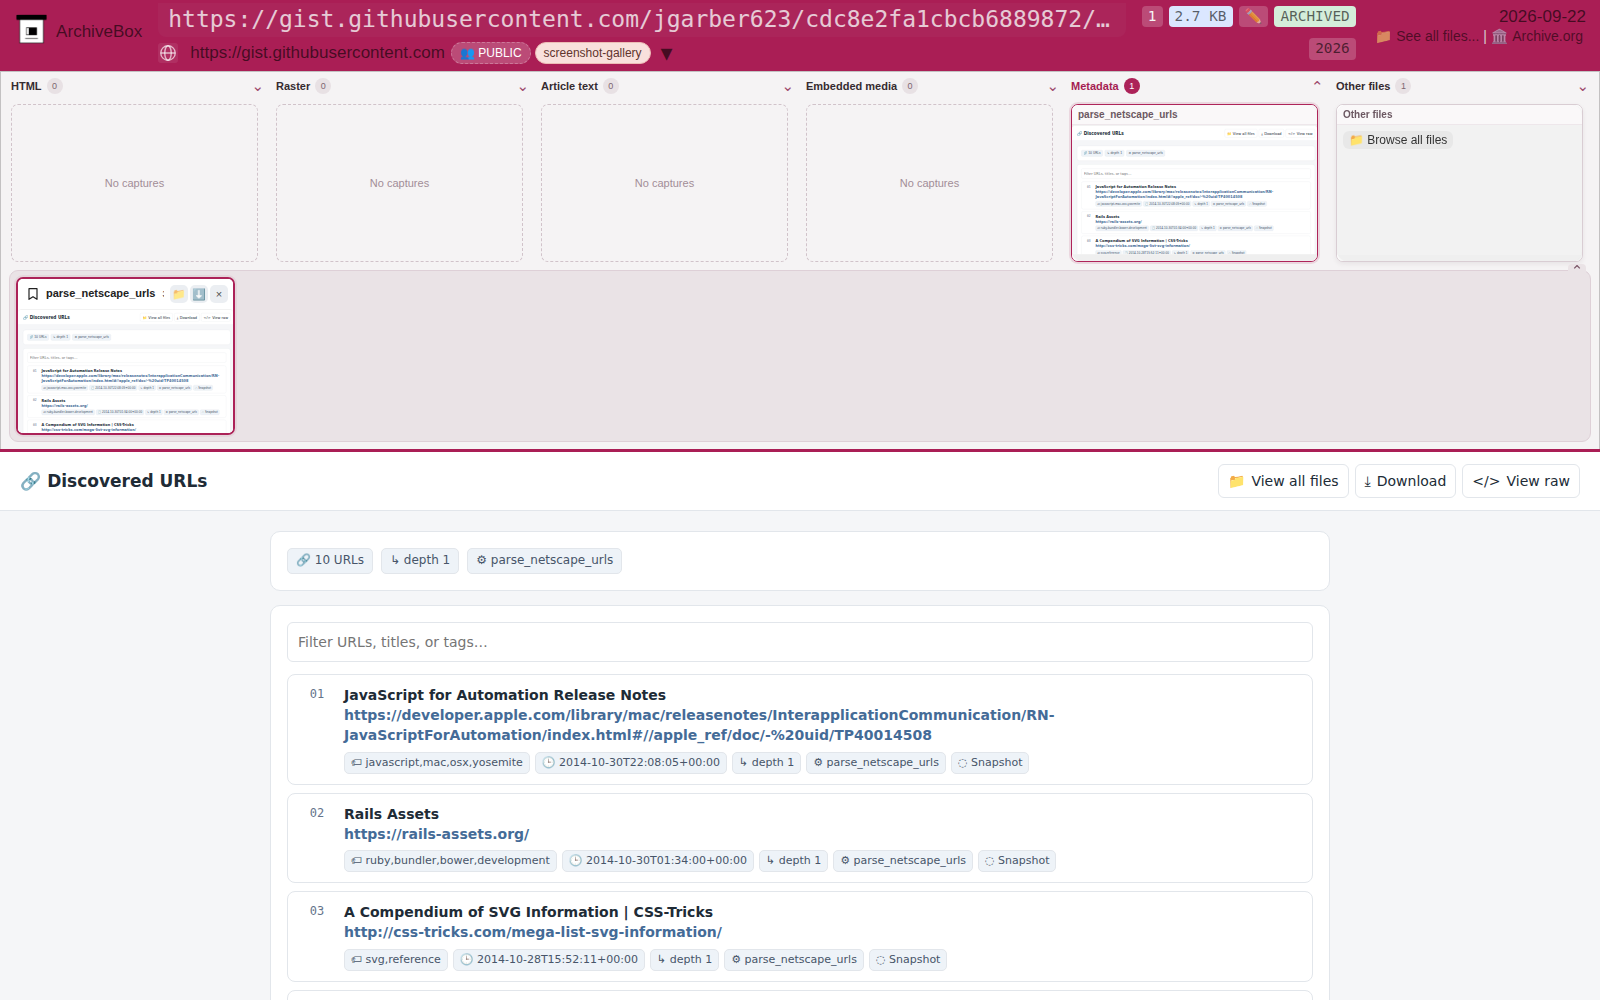Open Archive.org link with building icon
Screen dimensions: 1600x1000
[x=1537, y=36]
